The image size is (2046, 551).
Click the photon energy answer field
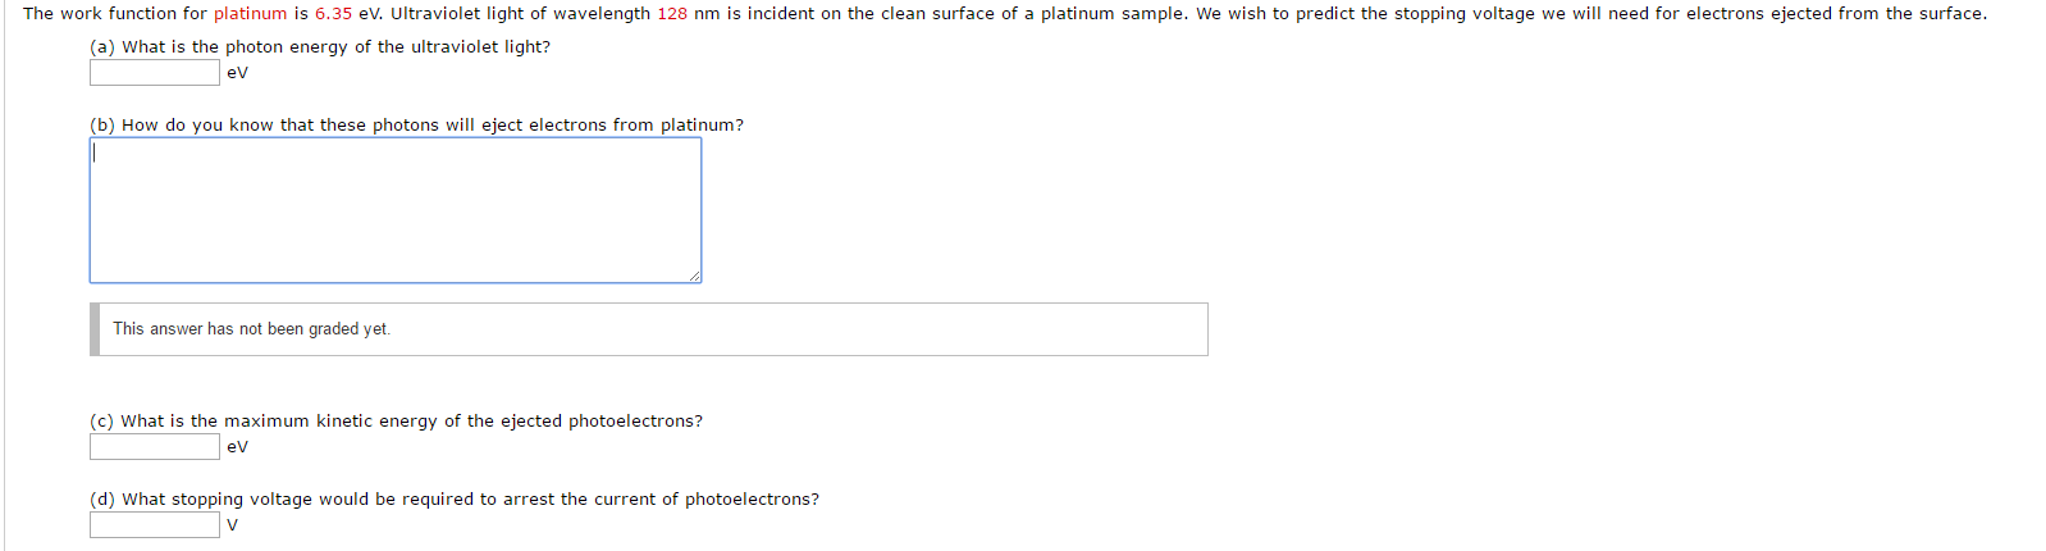click(154, 73)
